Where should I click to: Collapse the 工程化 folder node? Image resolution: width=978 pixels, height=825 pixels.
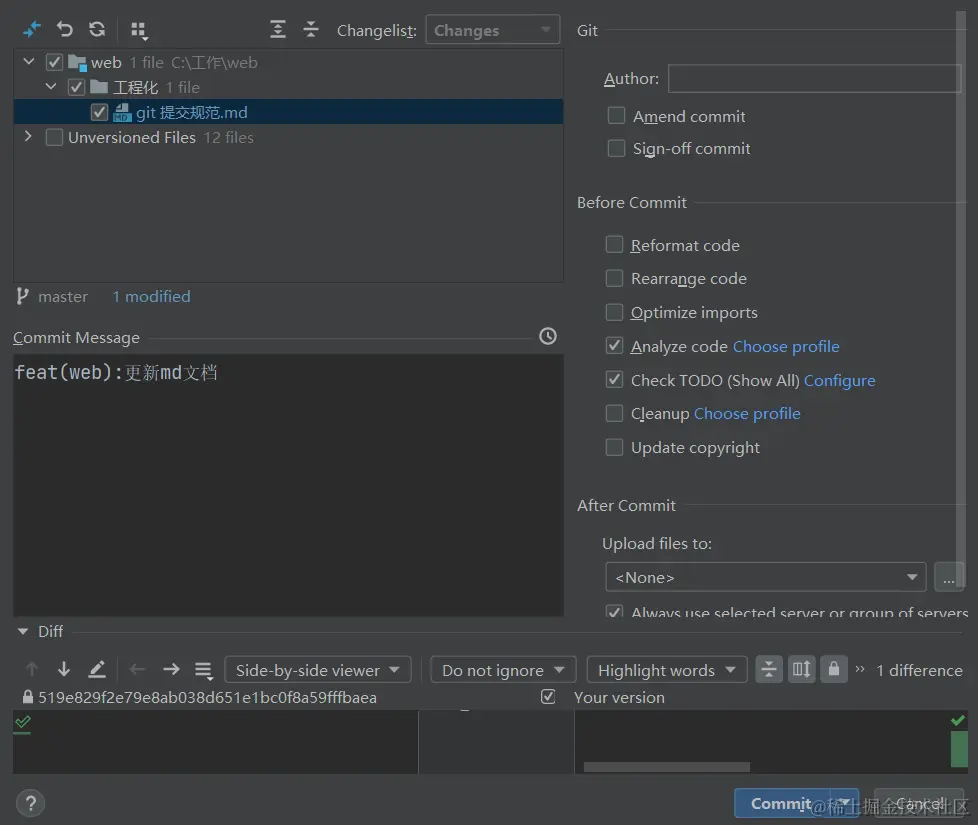point(51,86)
